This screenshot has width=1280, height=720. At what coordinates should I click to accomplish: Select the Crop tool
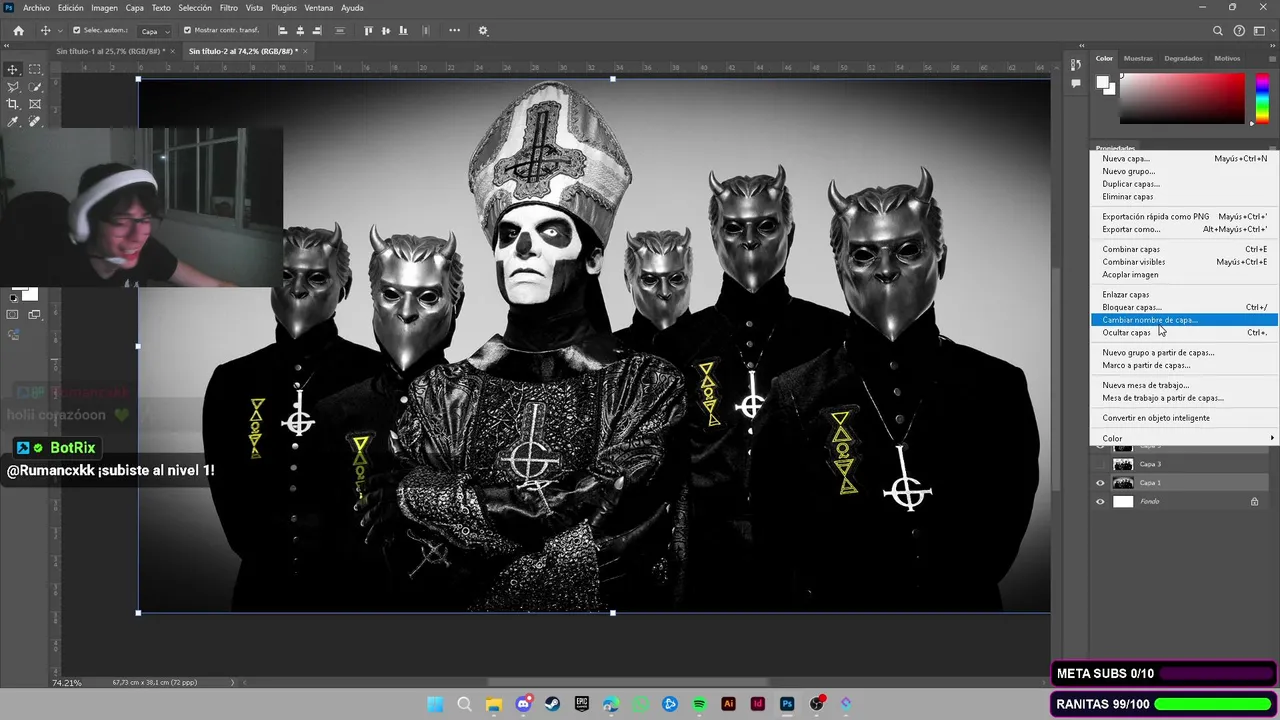[x=13, y=104]
